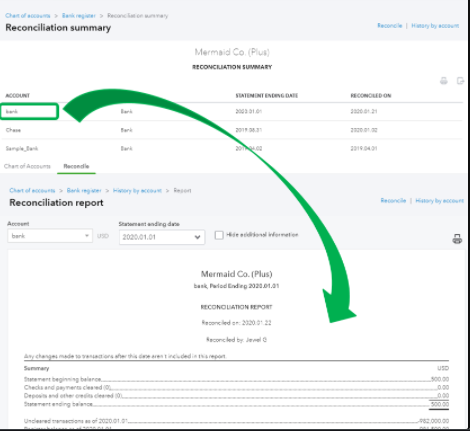Click STATEMENT ENDING DATE column header
The image size is (470, 431).
click(267, 96)
